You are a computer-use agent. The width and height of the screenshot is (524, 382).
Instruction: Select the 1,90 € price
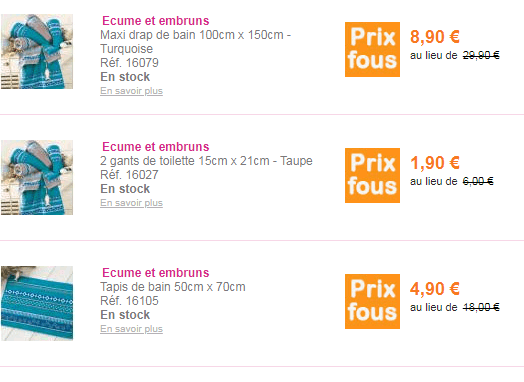(x=435, y=163)
